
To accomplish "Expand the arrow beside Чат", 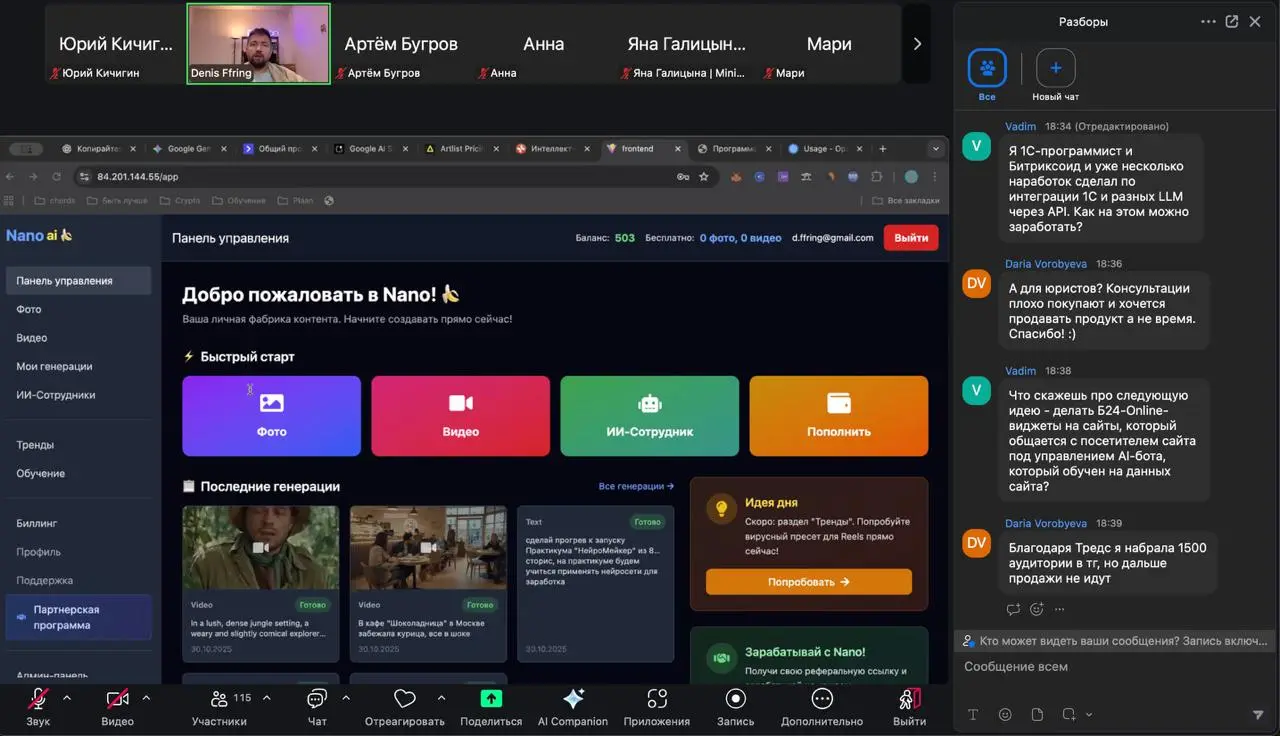I will coord(346,698).
